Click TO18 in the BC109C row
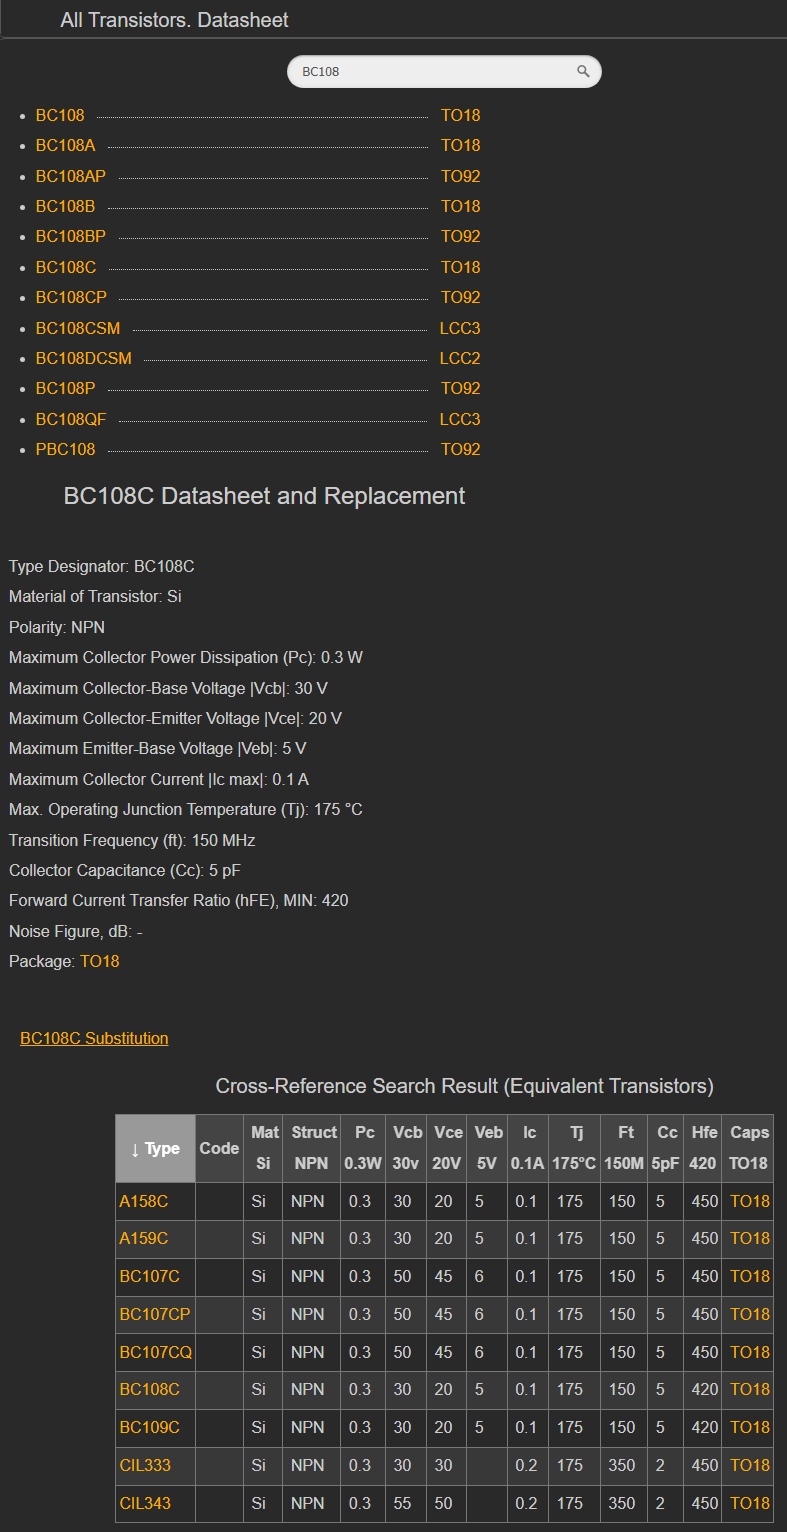The width and height of the screenshot is (787, 1532). click(750, 1427)
